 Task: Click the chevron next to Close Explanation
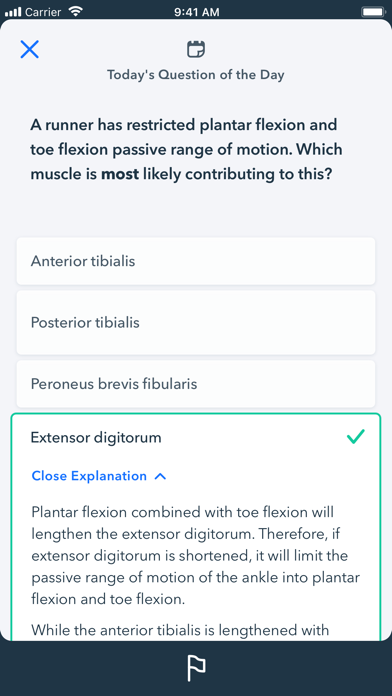tap(160, 477)
